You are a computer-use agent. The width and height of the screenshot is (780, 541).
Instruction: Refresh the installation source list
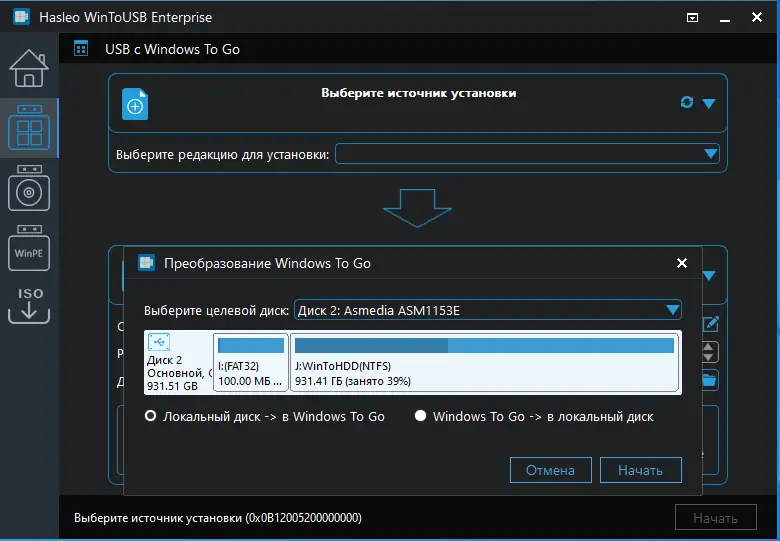pyautogui.click(x=686, y=102)
